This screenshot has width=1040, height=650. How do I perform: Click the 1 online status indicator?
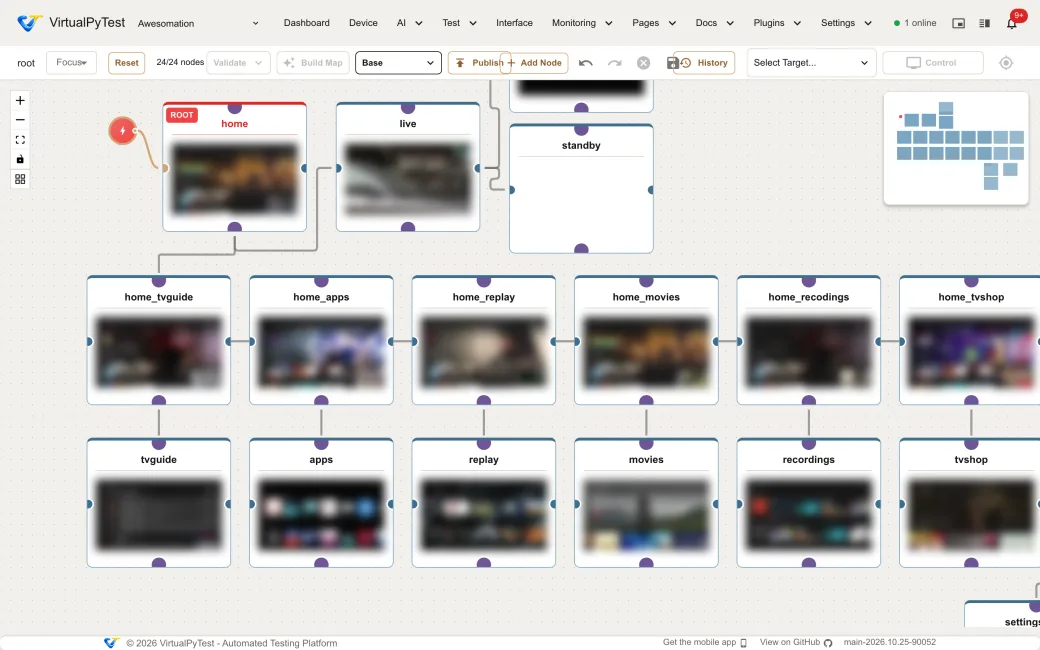(x=915, y=23)
